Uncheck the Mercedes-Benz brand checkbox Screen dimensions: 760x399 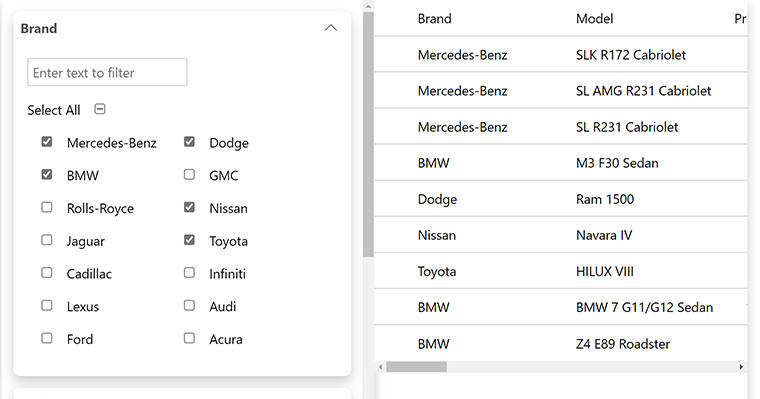tap(47, 142)
